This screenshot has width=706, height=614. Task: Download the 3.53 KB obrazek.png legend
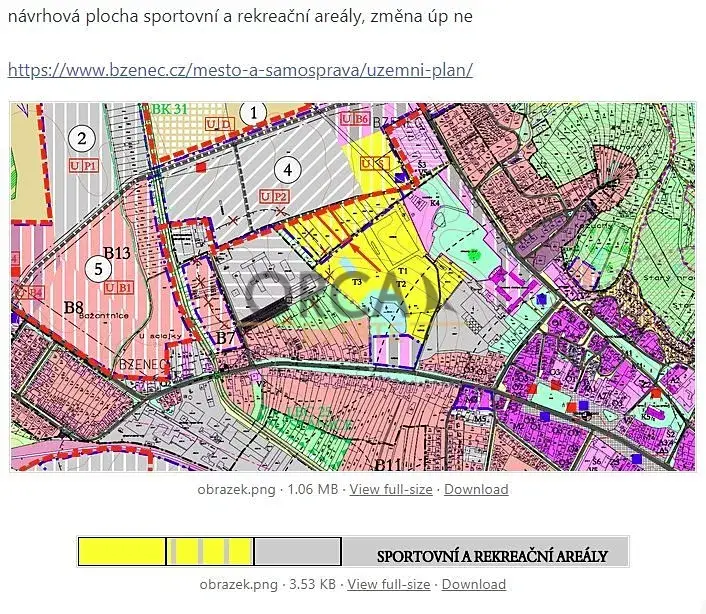(474, 584)
